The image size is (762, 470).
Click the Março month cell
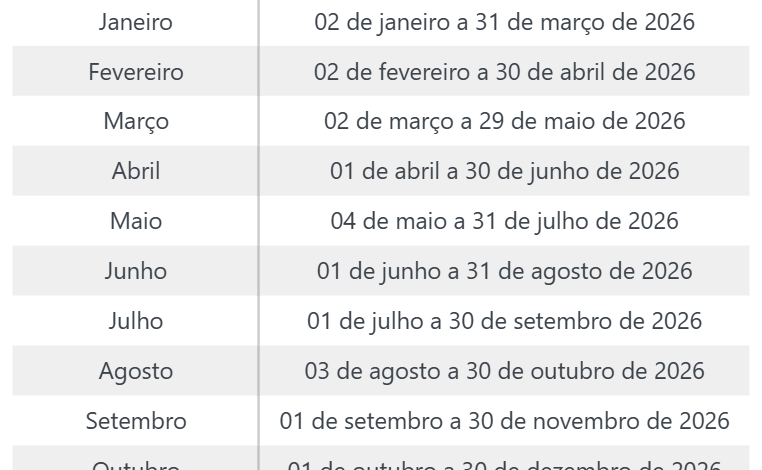tap(135, 122)
